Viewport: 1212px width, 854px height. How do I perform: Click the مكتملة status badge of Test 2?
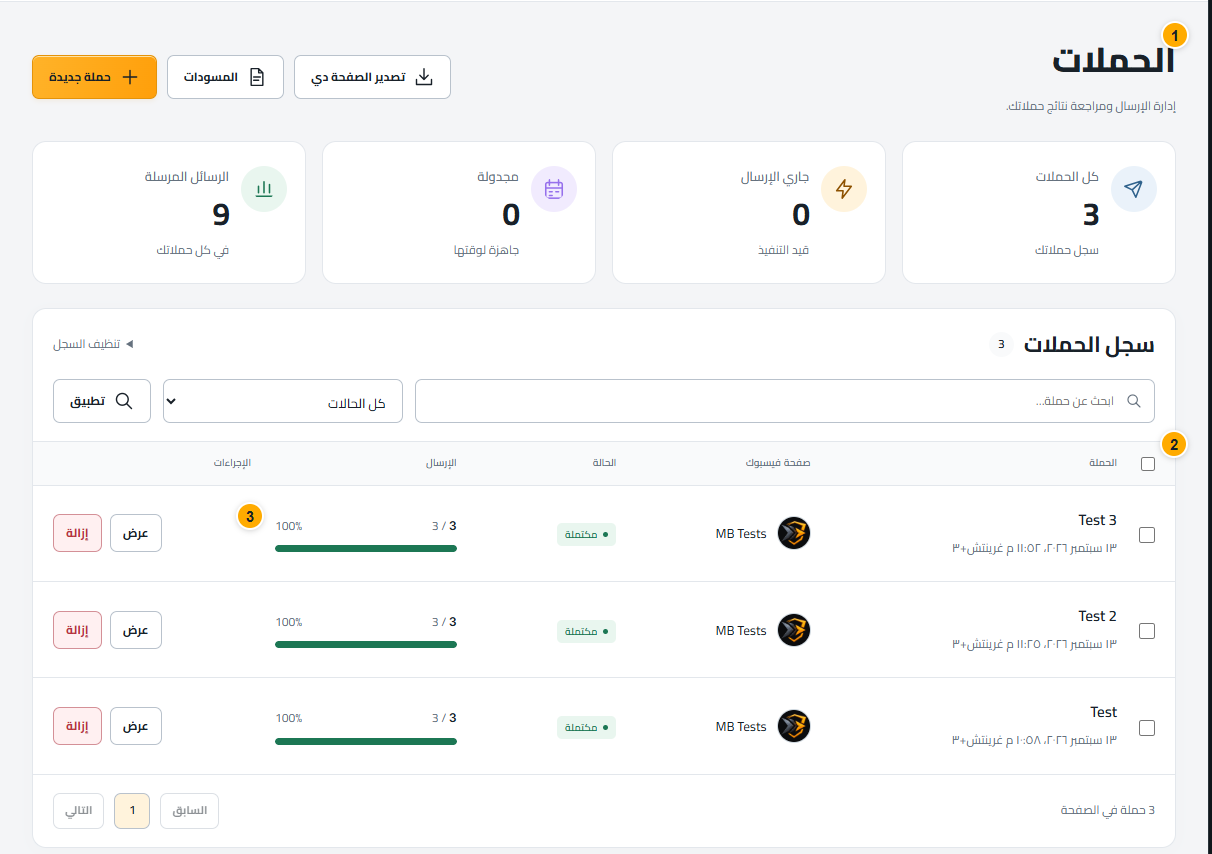586,631
